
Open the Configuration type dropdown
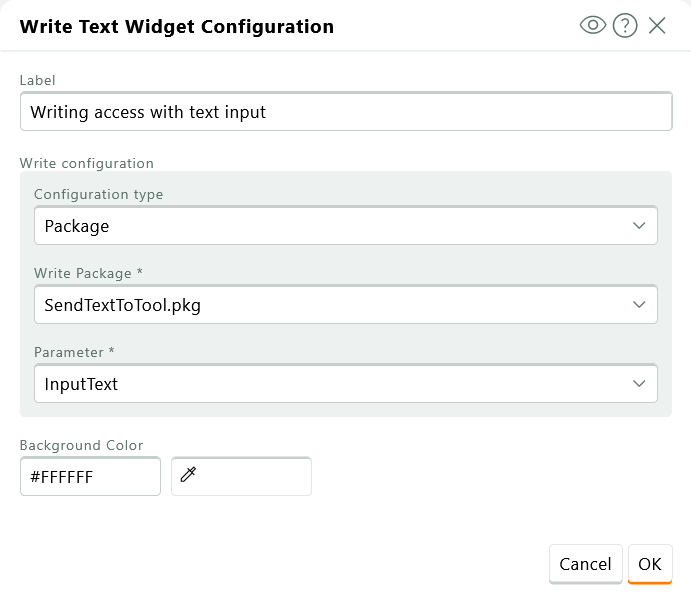pyautogui.click(x=346, y=226)
